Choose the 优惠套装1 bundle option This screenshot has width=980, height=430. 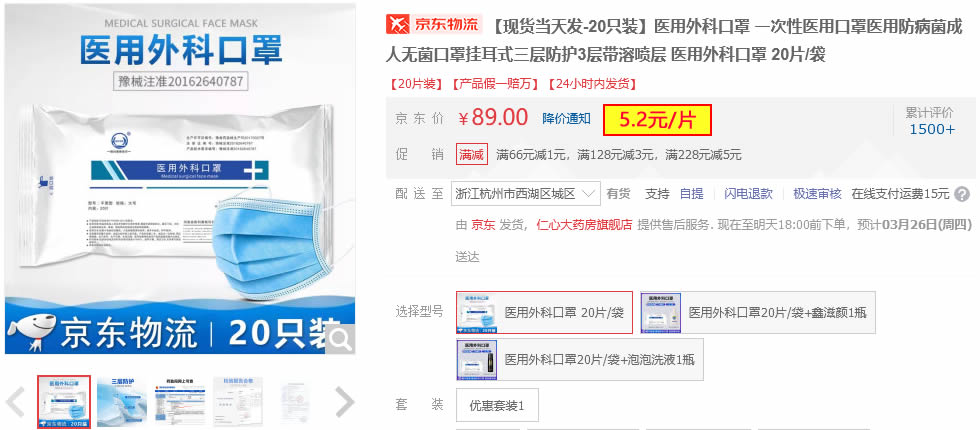coord(497,406)
